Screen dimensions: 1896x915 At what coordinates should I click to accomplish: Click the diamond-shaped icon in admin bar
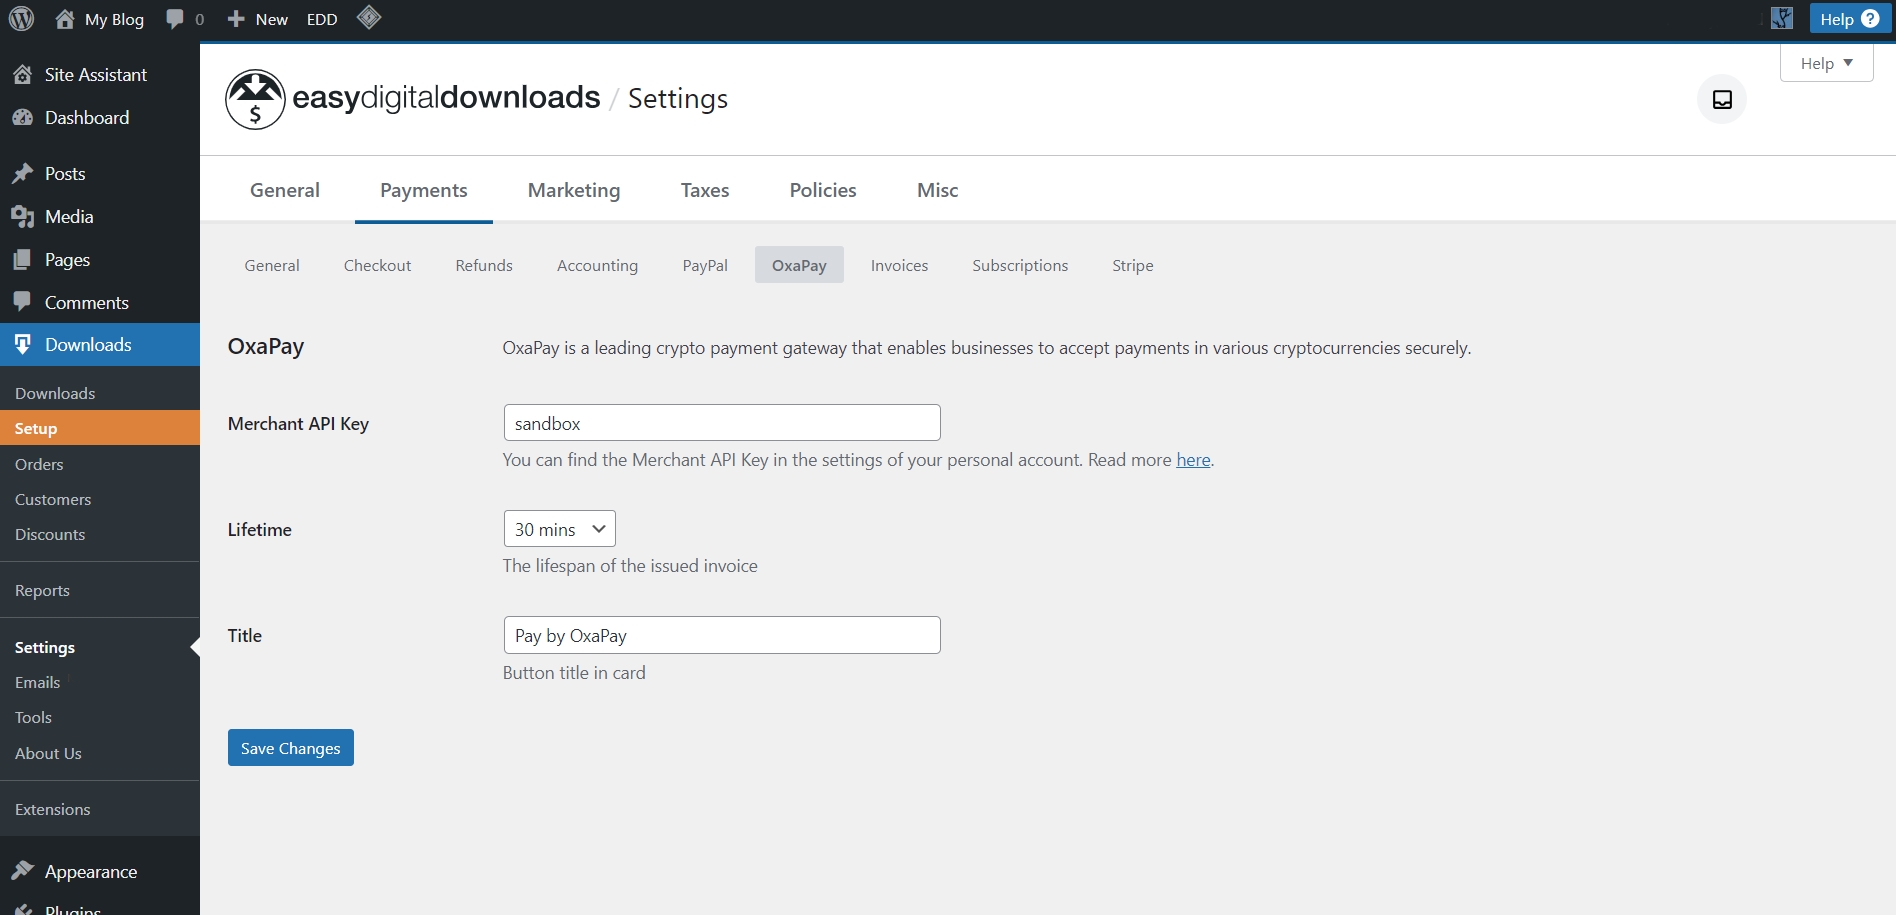click(369, 18)
